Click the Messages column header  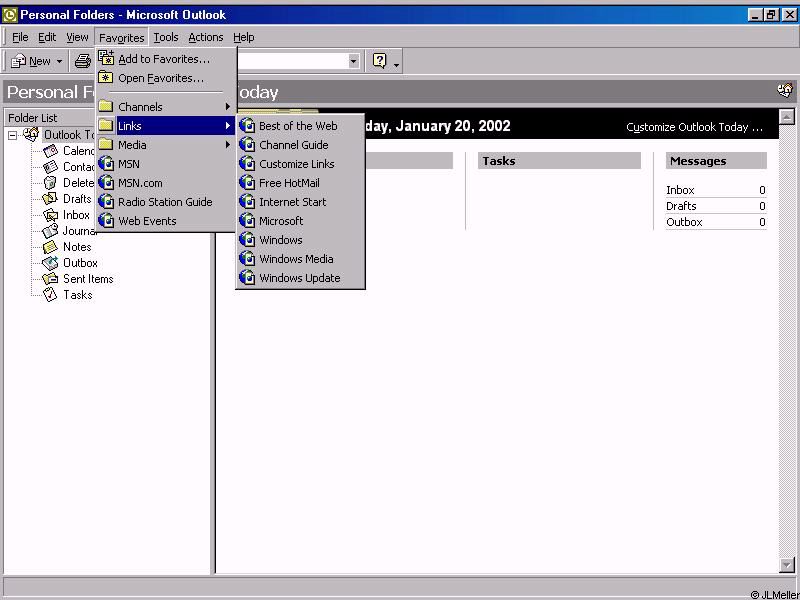pyautogui.click(x=716, y=161)
